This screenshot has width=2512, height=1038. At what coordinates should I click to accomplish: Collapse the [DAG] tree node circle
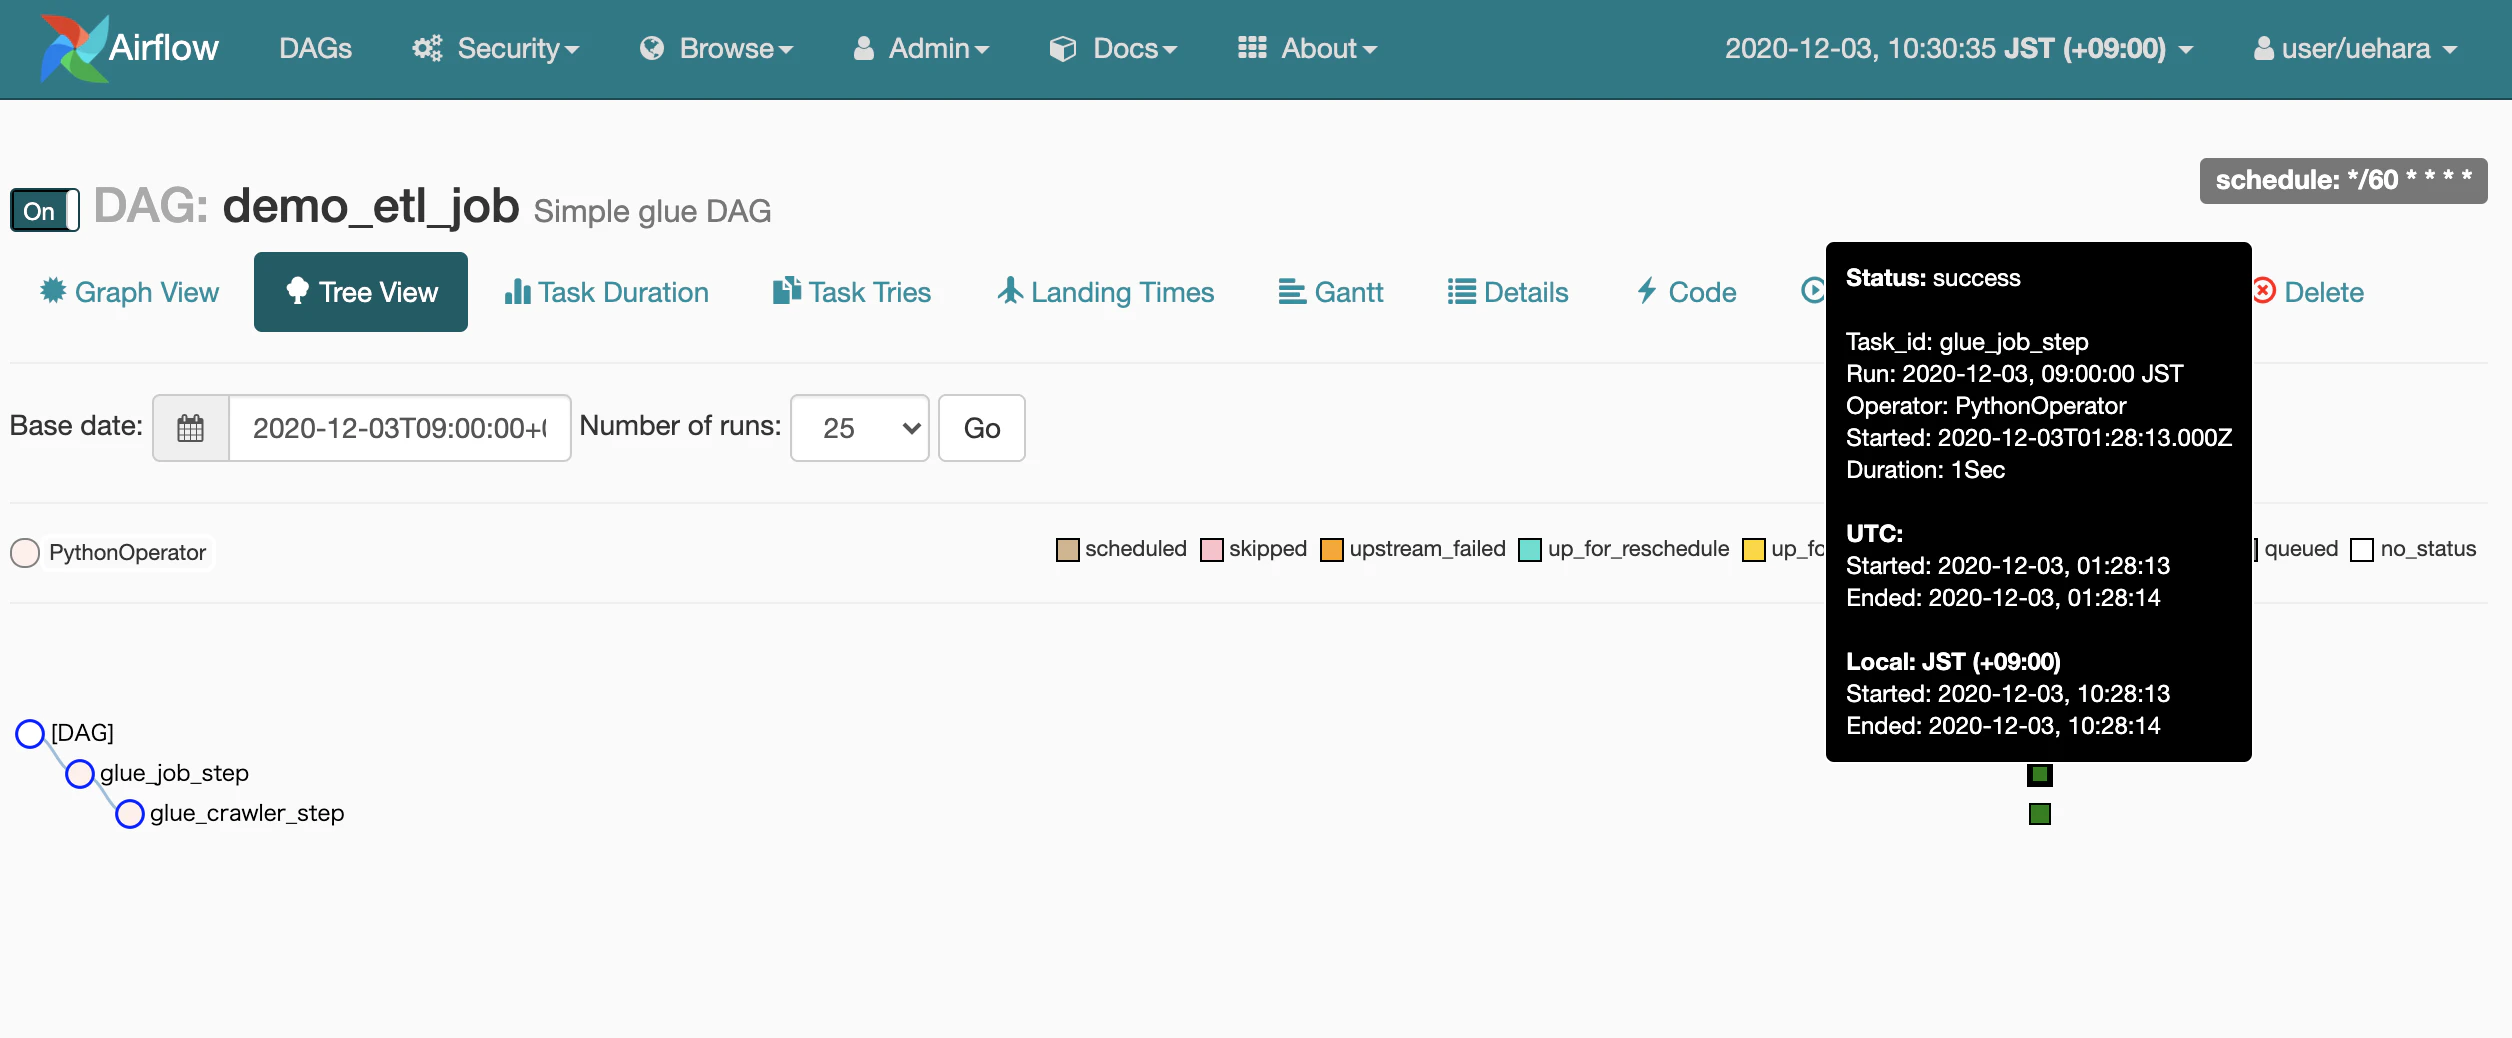coord(30,733)
